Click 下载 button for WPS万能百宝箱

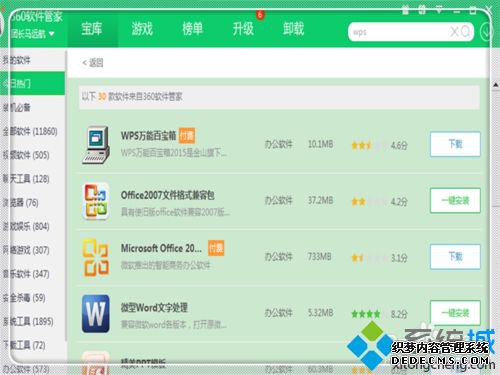tap(455, 144)
